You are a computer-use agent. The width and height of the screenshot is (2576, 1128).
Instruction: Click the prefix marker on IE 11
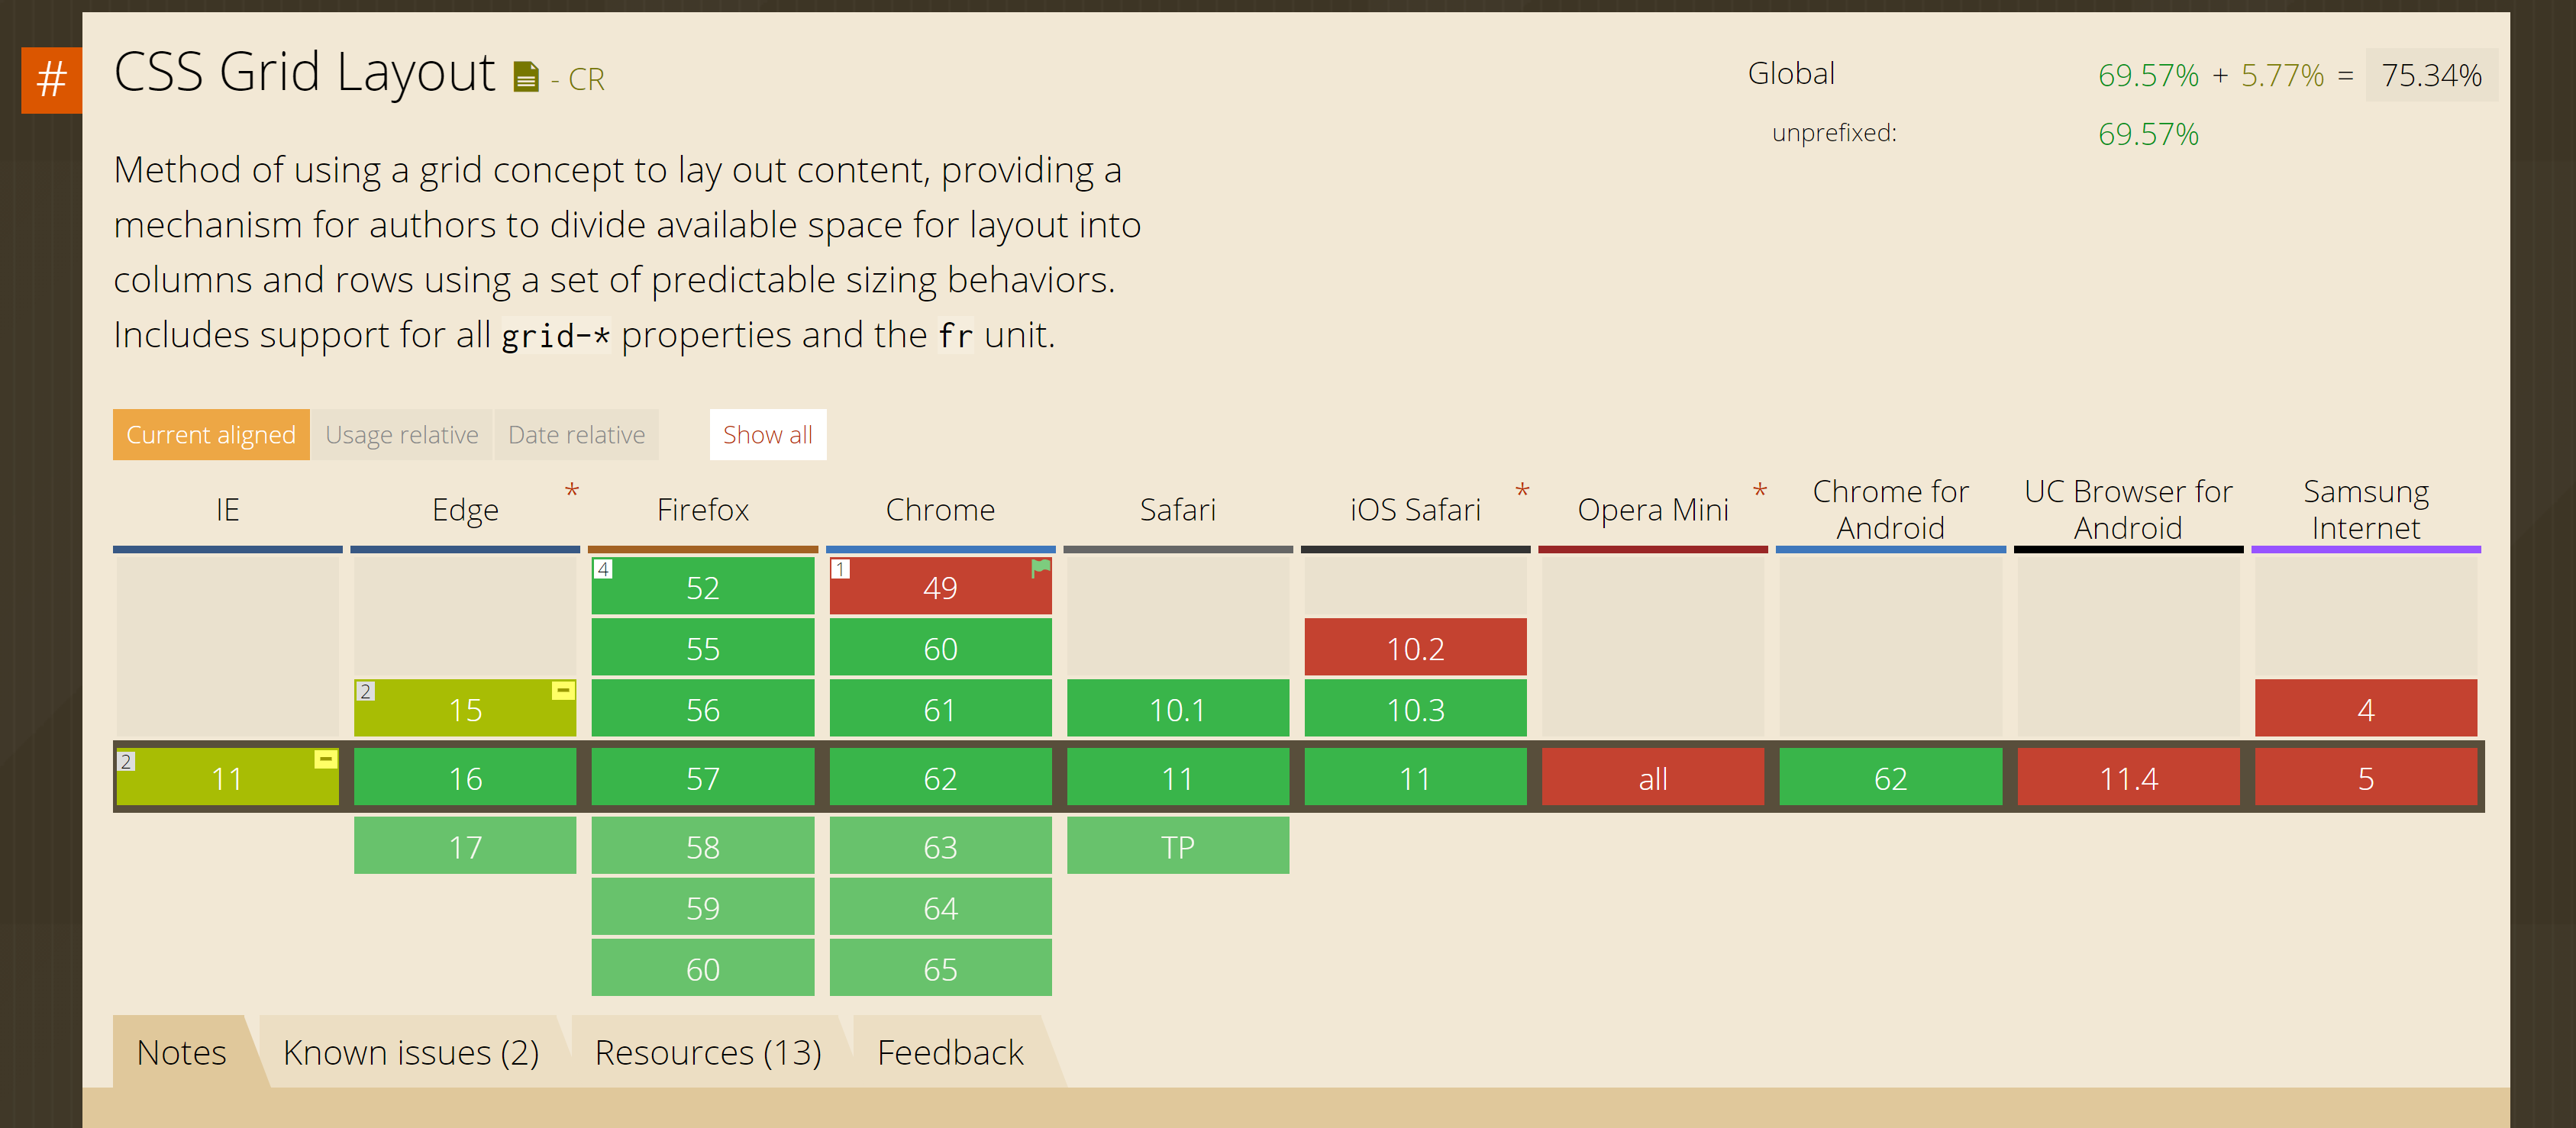325,760
